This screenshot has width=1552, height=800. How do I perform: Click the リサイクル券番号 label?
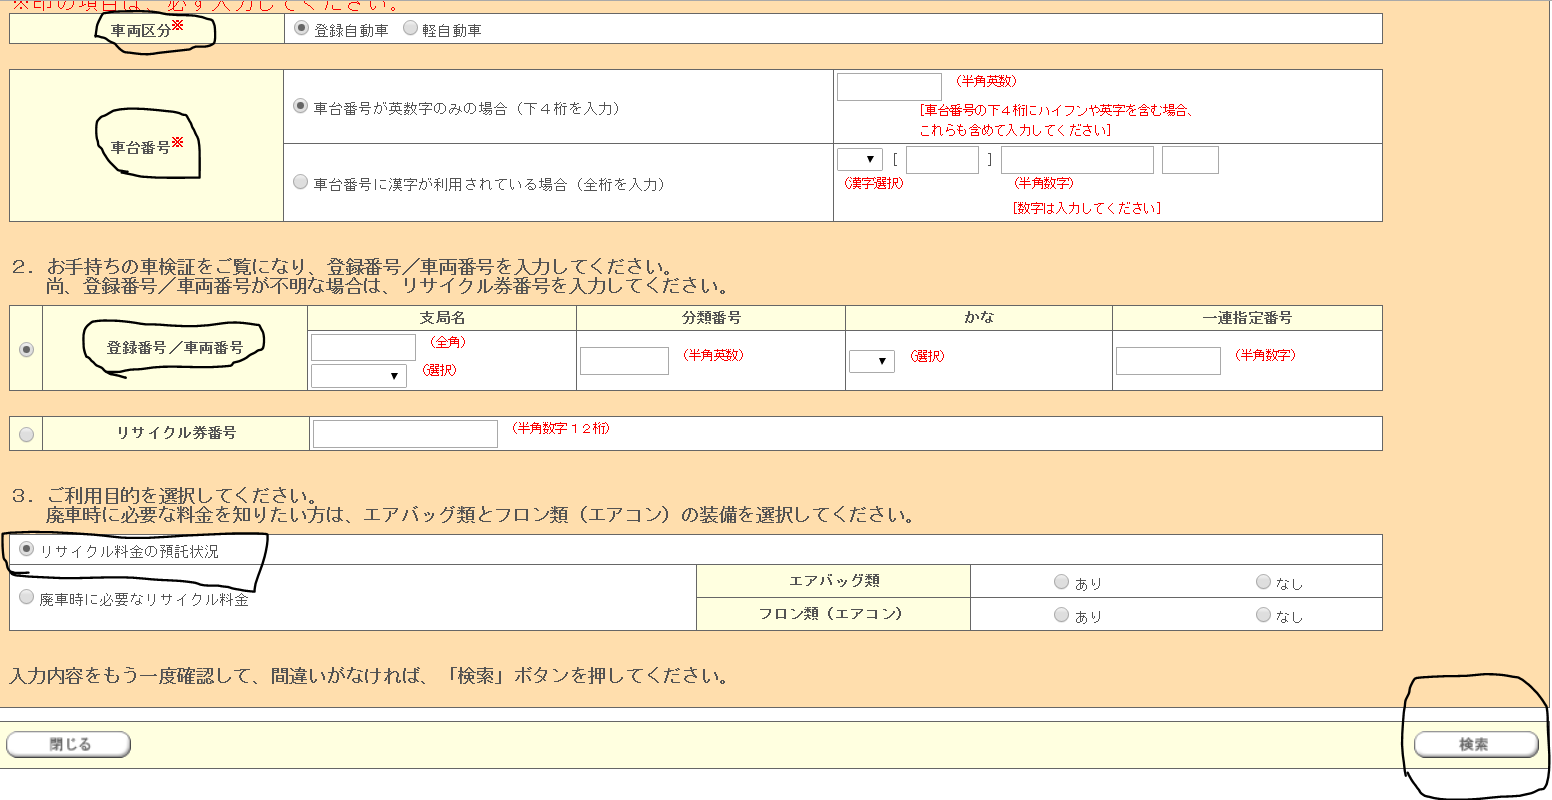(176, 433)
